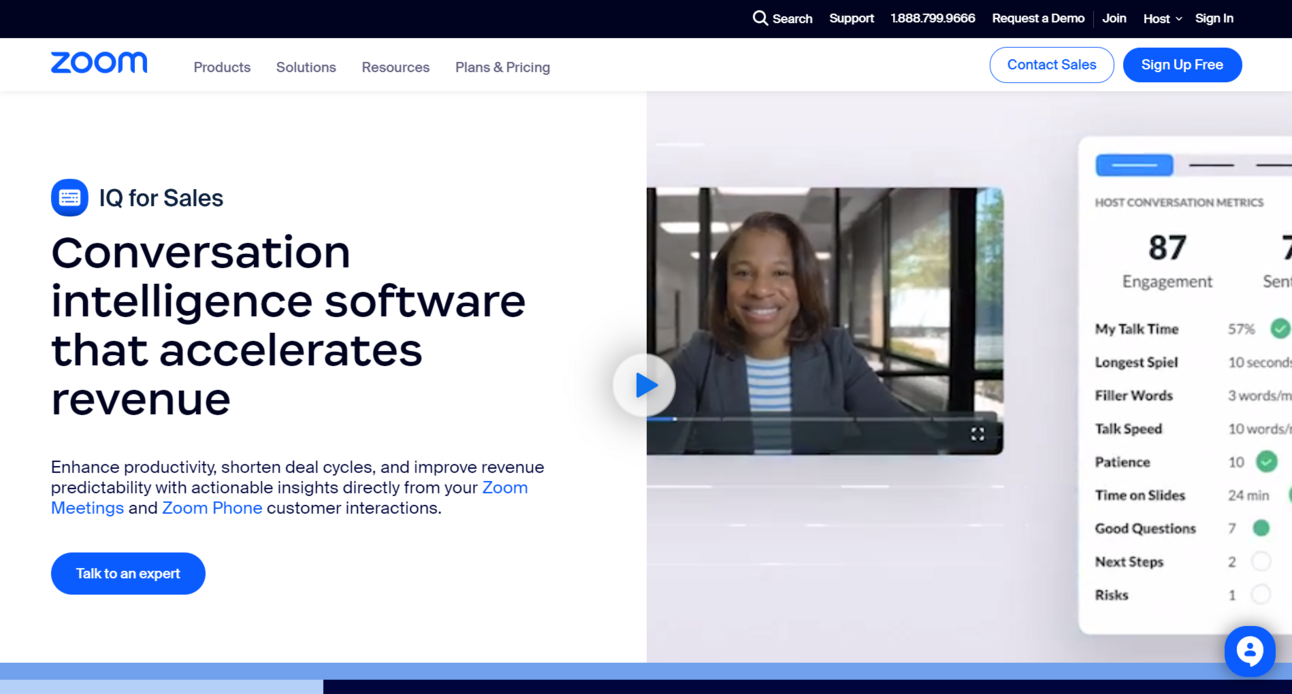Play the video with the big play button

pos(643,385)
